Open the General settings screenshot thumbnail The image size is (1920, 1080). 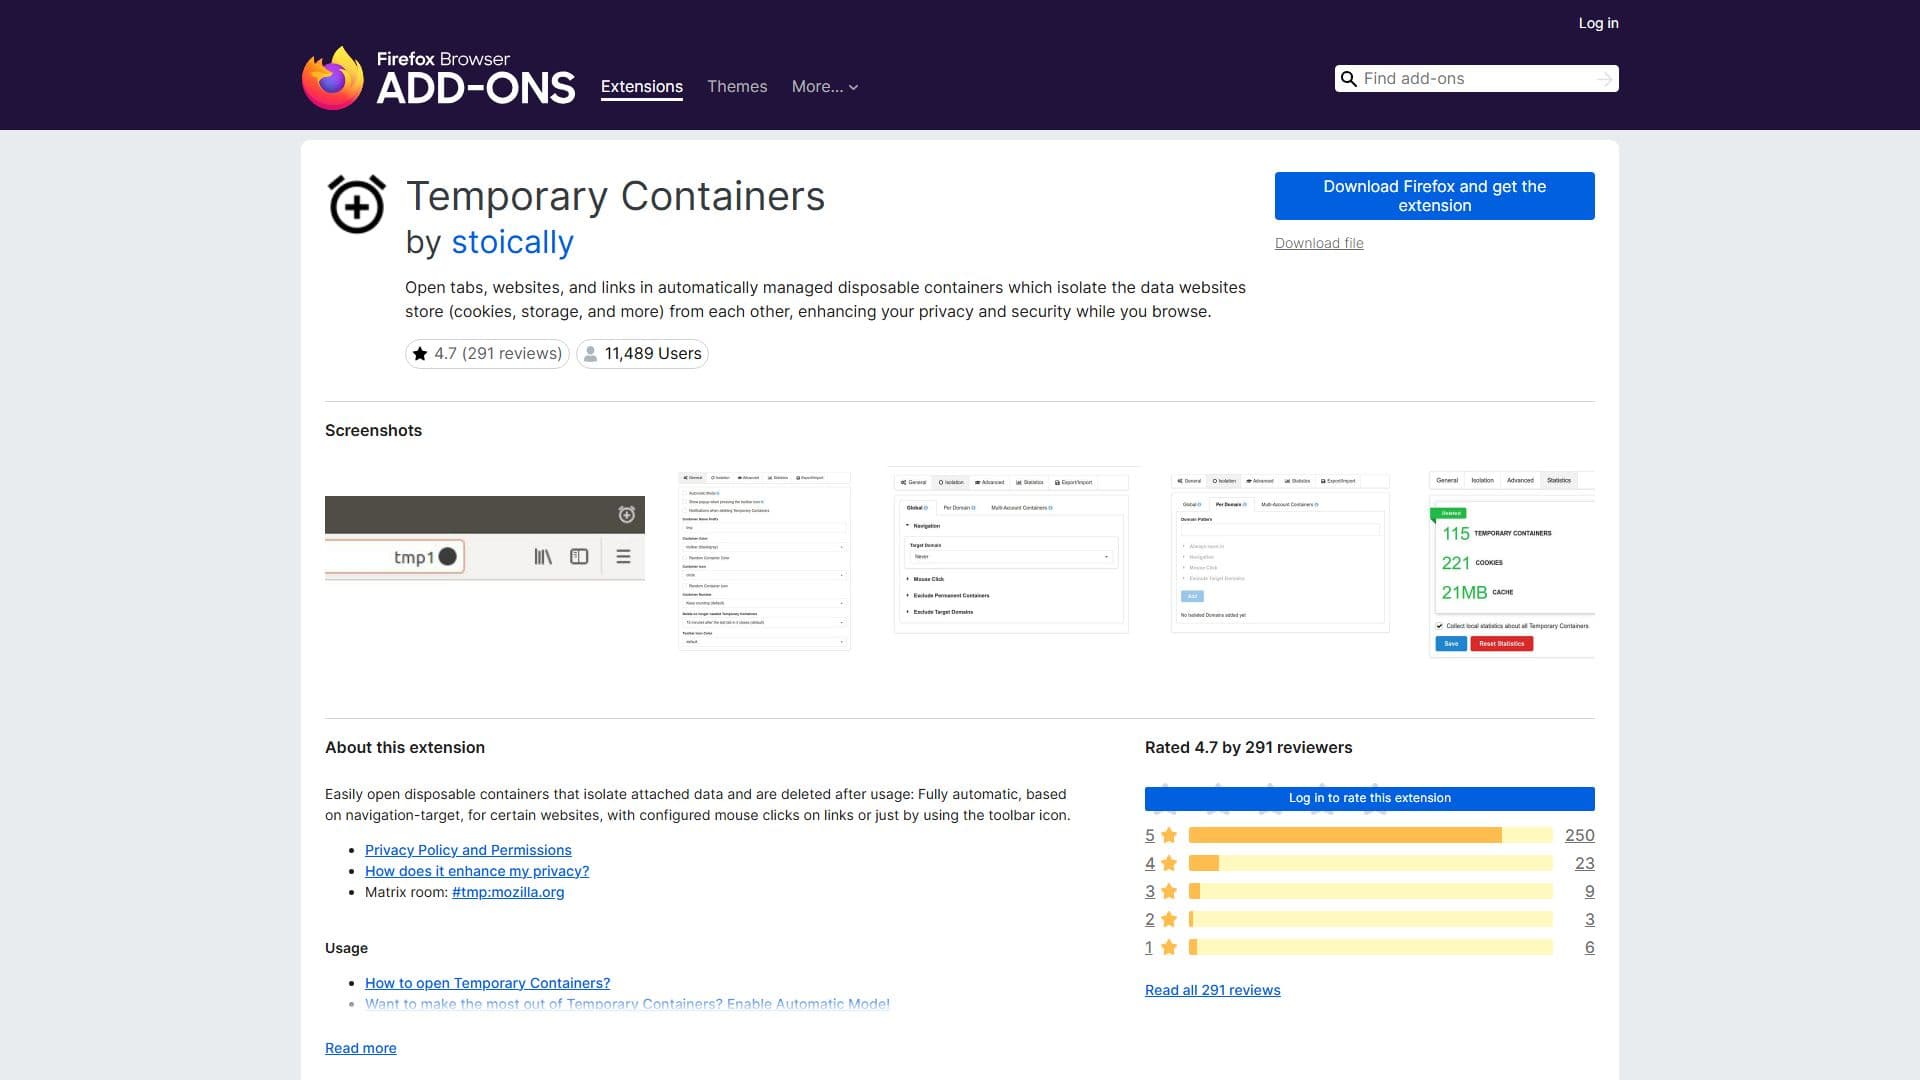pyautogui.click(x=764, y=561)
